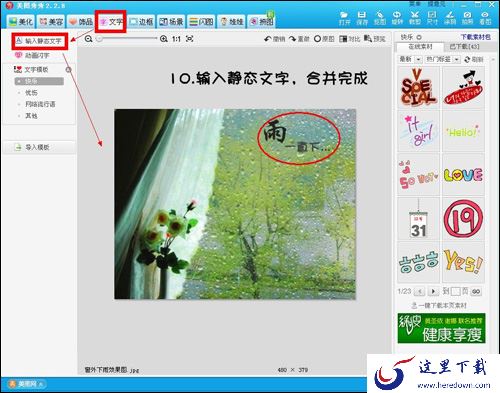Open the 美化 (Beautify) tab
This screenshot has height=393, width=500.
click(21, 22)
